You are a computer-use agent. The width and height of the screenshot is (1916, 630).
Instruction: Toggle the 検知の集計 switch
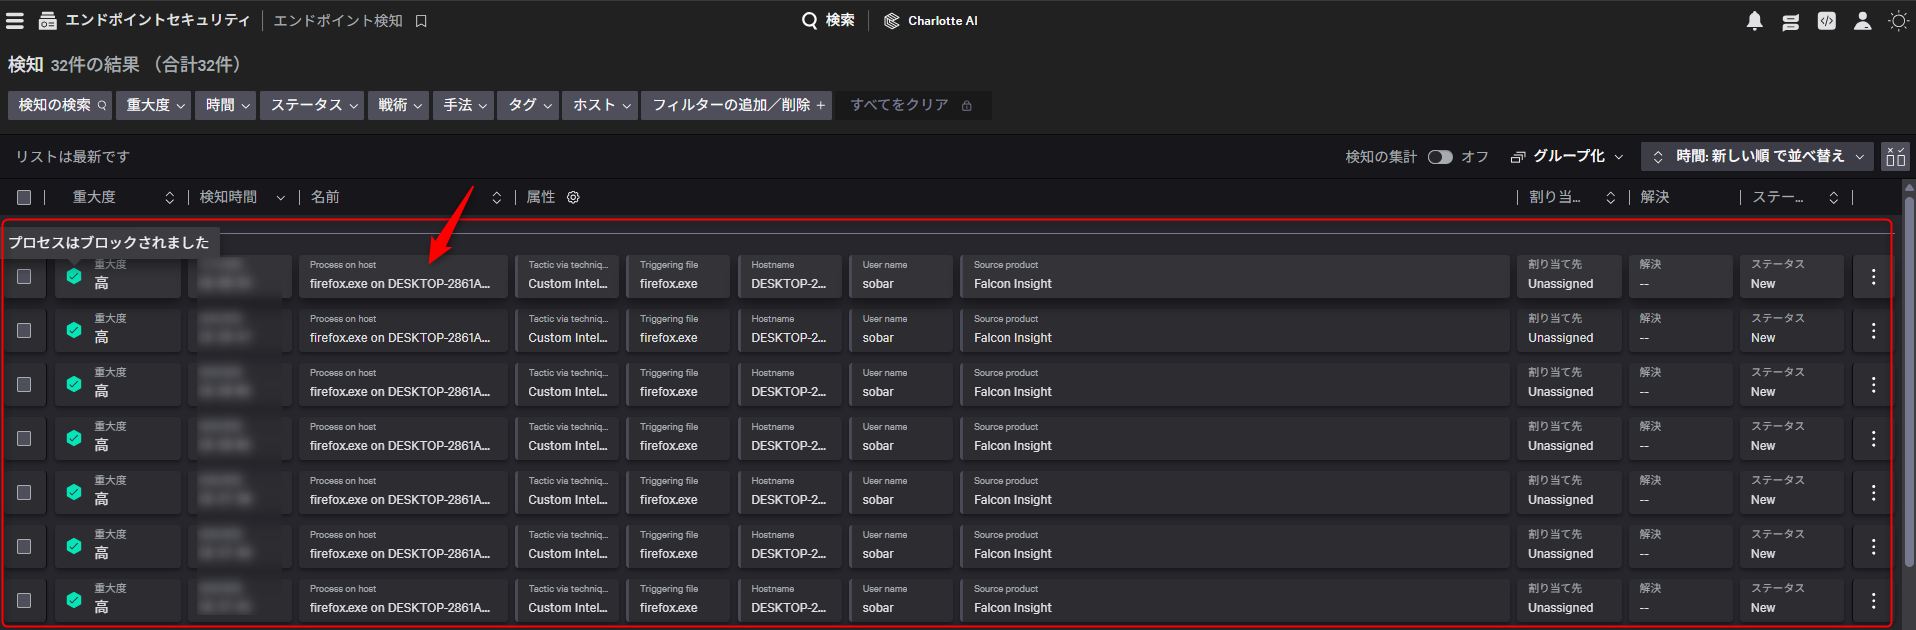tap(1439, 157)
